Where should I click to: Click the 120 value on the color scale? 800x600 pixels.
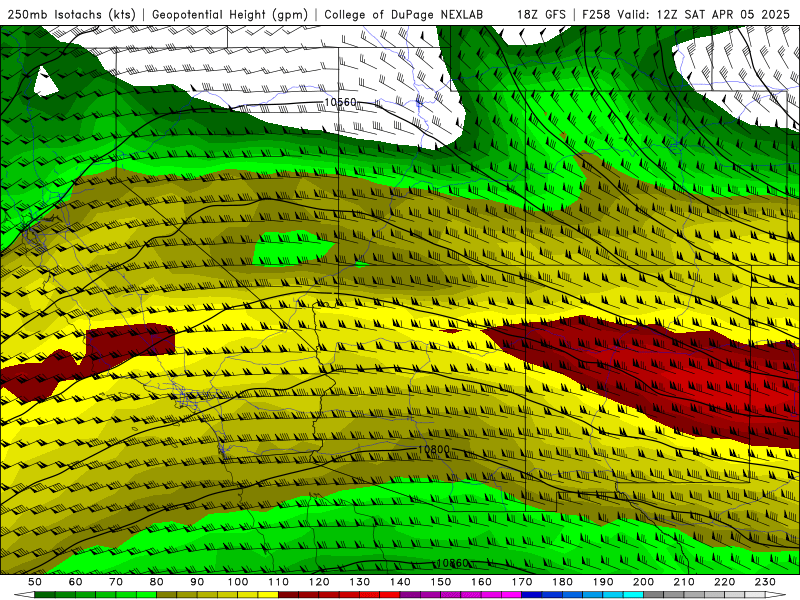pos(319,582)
